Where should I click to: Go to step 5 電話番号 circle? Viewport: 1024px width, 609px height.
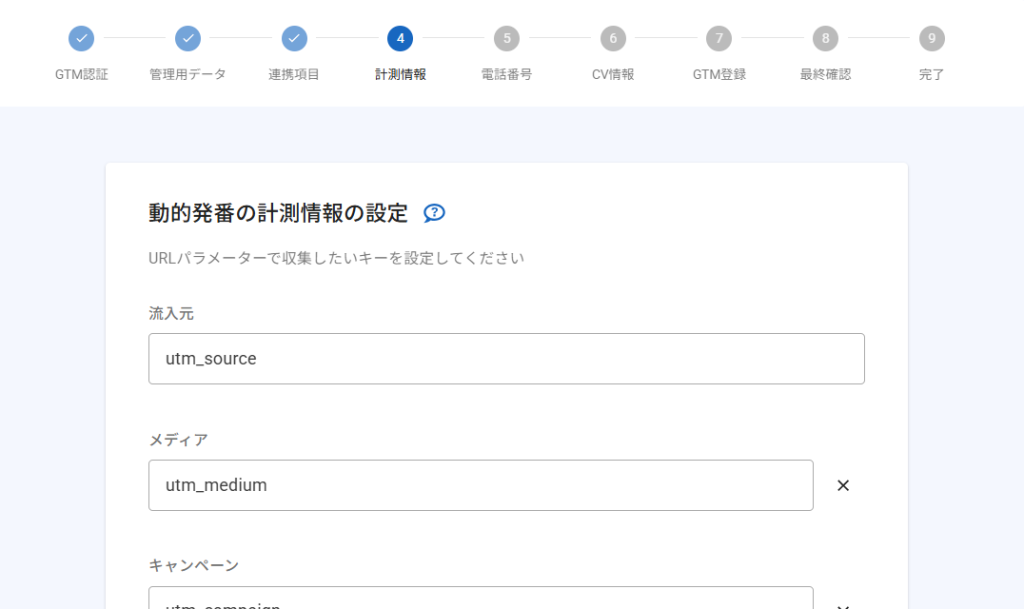click(506, 39)
